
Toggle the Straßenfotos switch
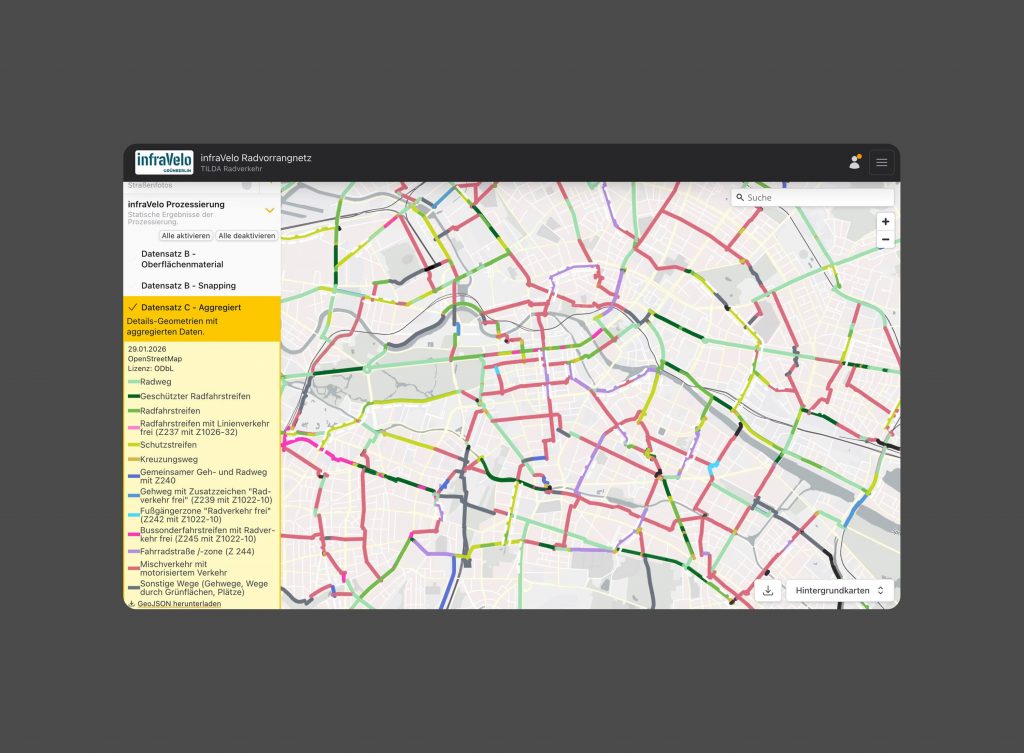coord(247,185)
